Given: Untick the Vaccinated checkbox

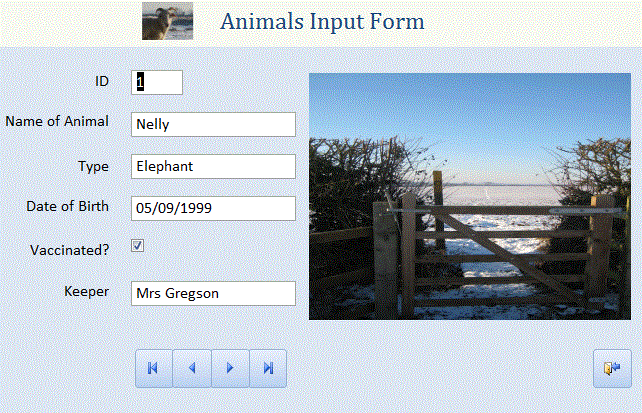Looking at the screenshot, I should coord(138,245).
